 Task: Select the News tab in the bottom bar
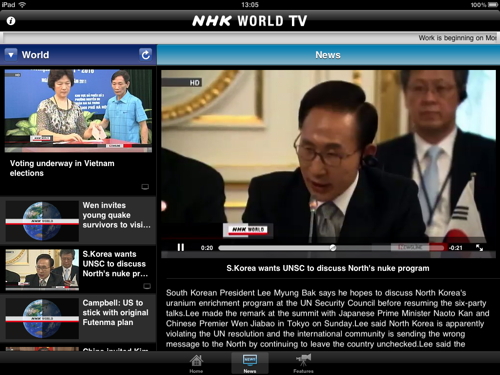(250, 364)
